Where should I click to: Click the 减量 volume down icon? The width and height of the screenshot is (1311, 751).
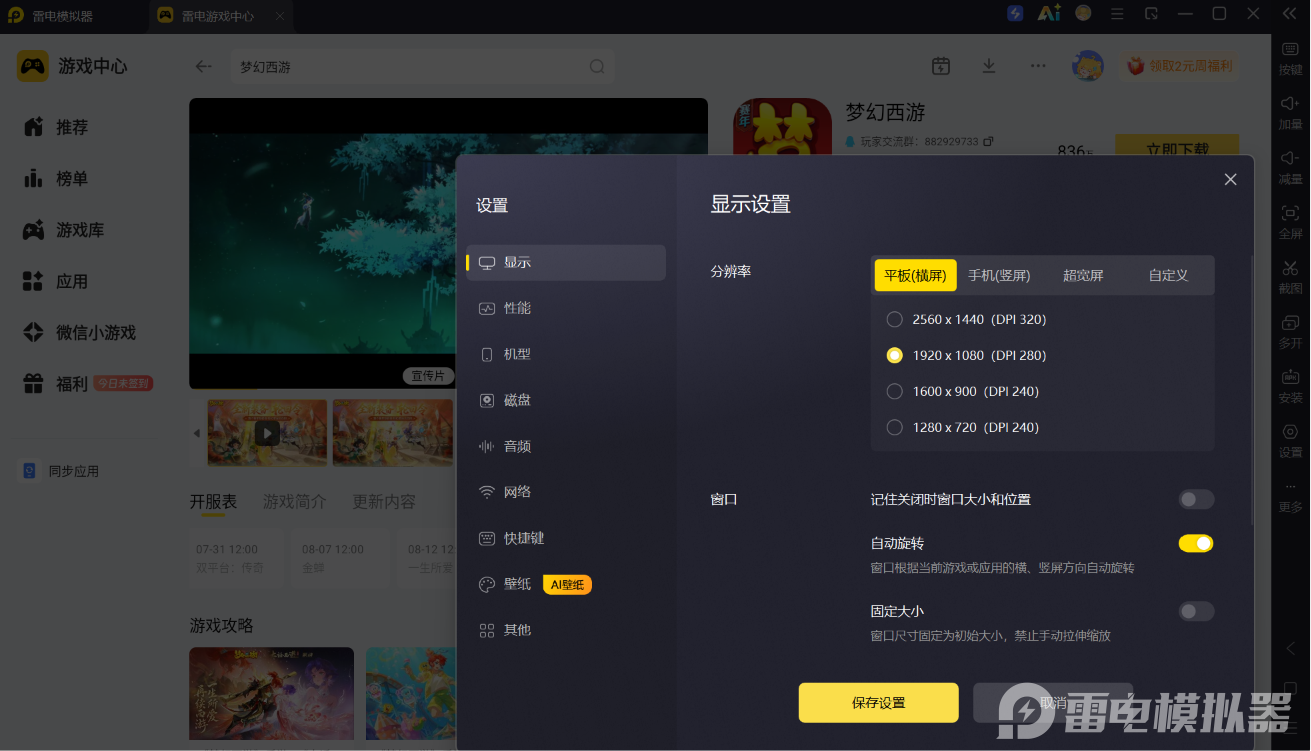[1290, 158]
